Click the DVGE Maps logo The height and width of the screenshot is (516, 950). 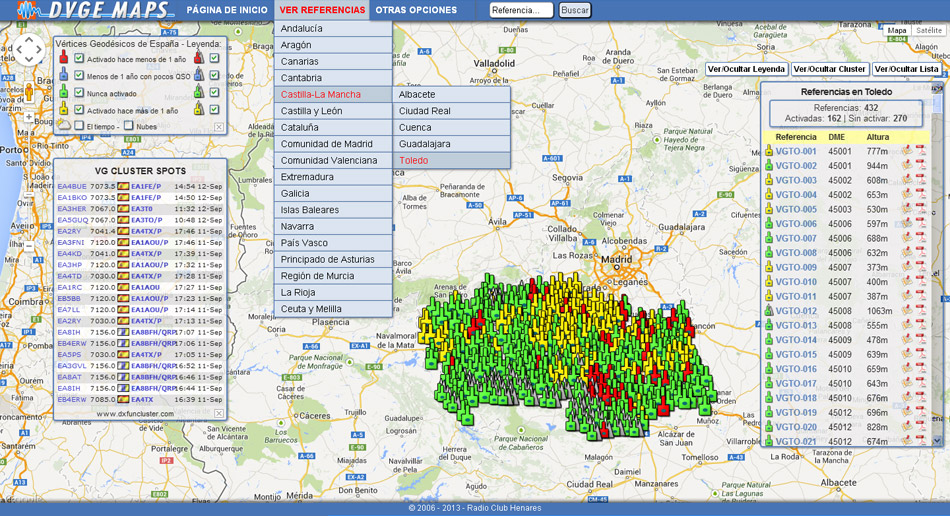click(x=94, y=10)
